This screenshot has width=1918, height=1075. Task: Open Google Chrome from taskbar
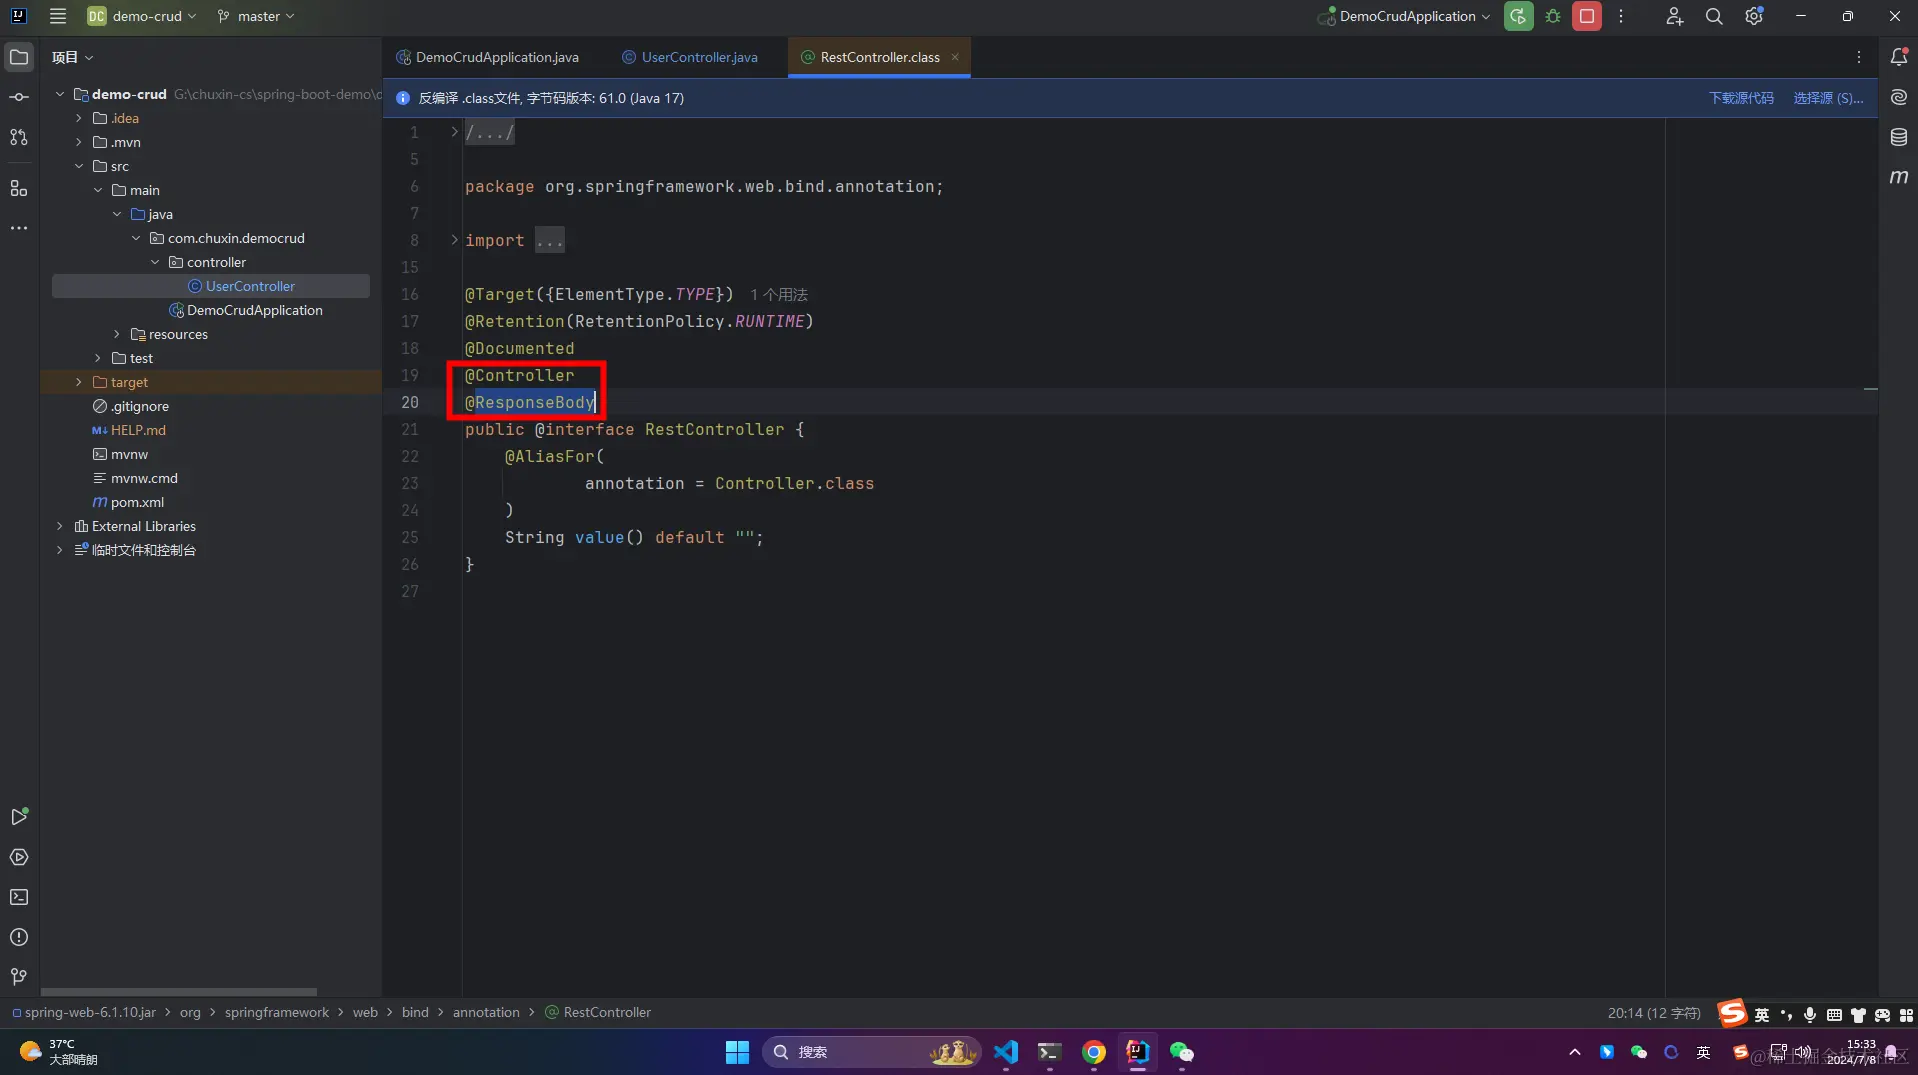click(1093, 1052)
